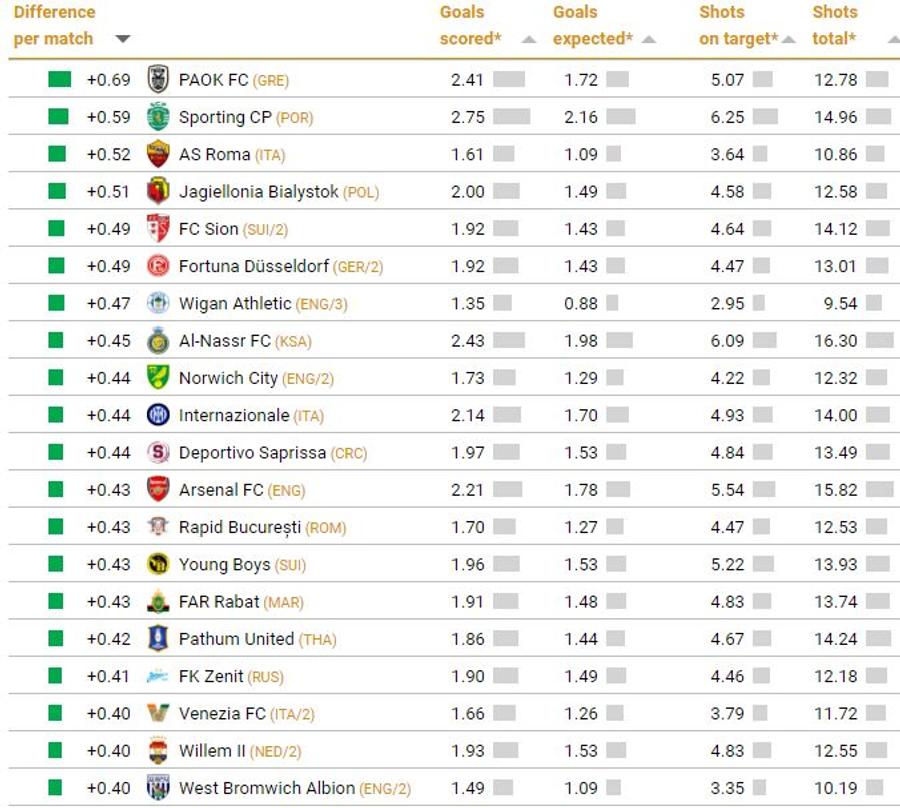This screenshot has height=808, width=900.
Task: Click the Difference per match column header
Action: click(x=54, y=25)
